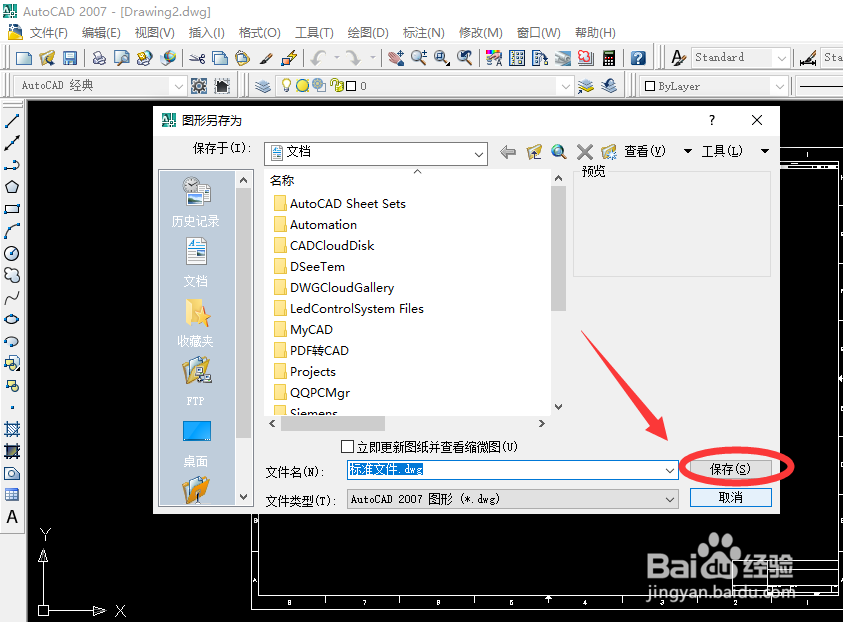Click the Open file toolbar icon
The height and width of the screenshot is (622, 843).
47,58
